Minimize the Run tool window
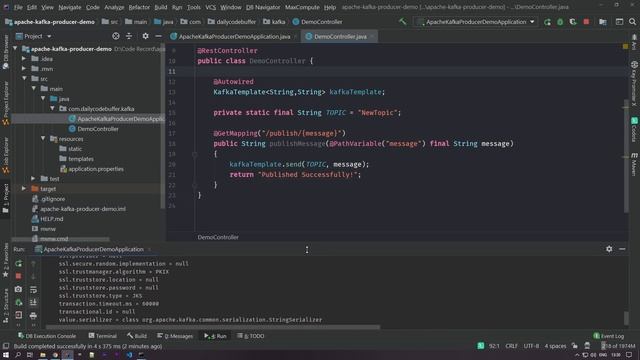The image size is (640, 360). 622,249
